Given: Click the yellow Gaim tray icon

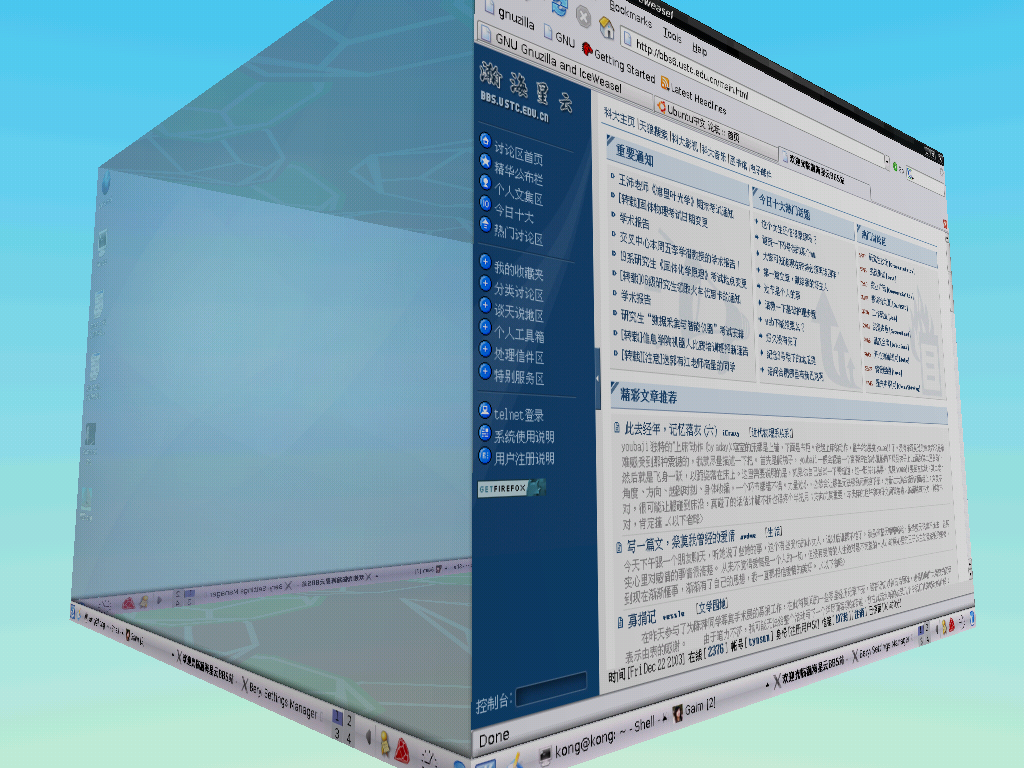Looking at the screenshot, I should [385, 744].
